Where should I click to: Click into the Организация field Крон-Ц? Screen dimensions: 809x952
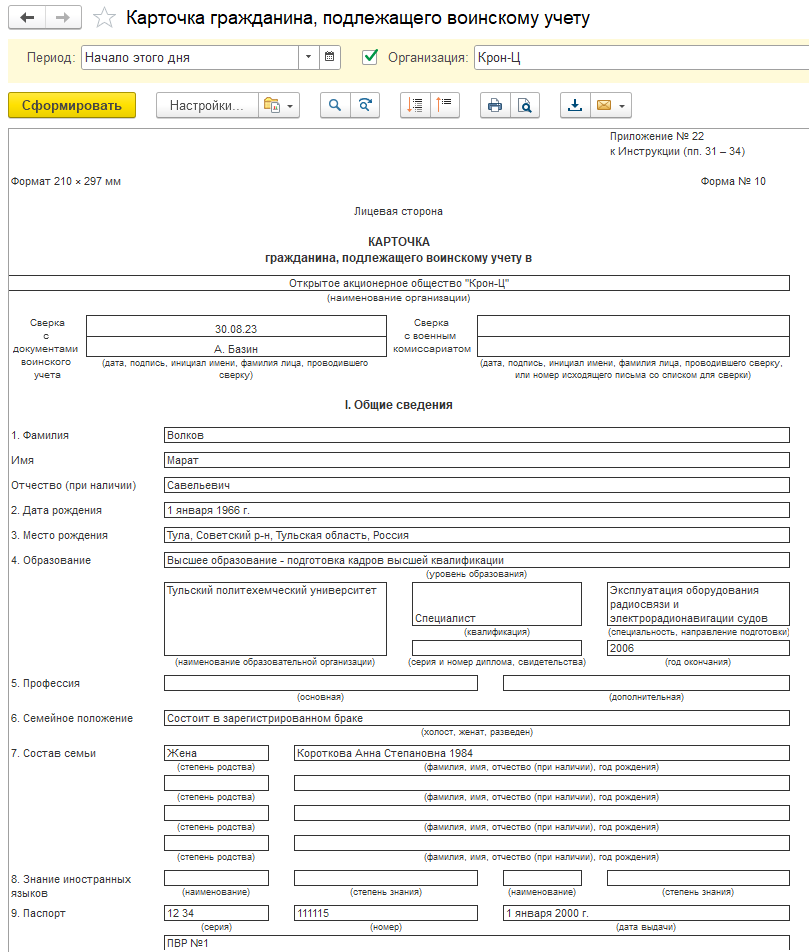point(641,58)
